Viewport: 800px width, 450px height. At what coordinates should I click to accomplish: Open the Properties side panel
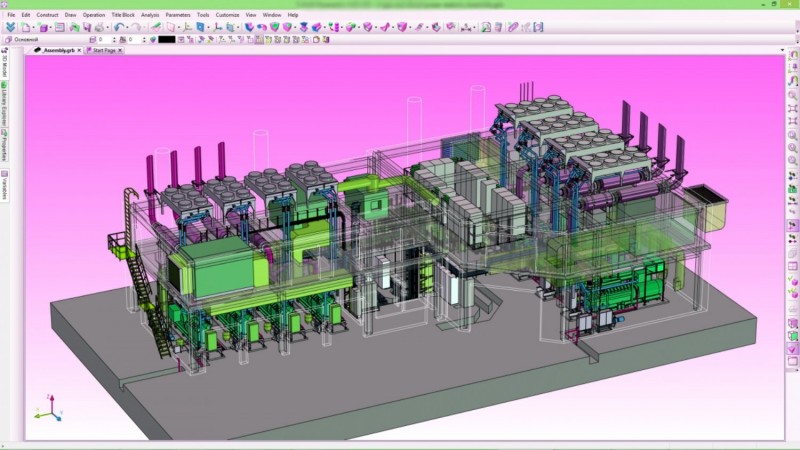[x=5, y=144]
